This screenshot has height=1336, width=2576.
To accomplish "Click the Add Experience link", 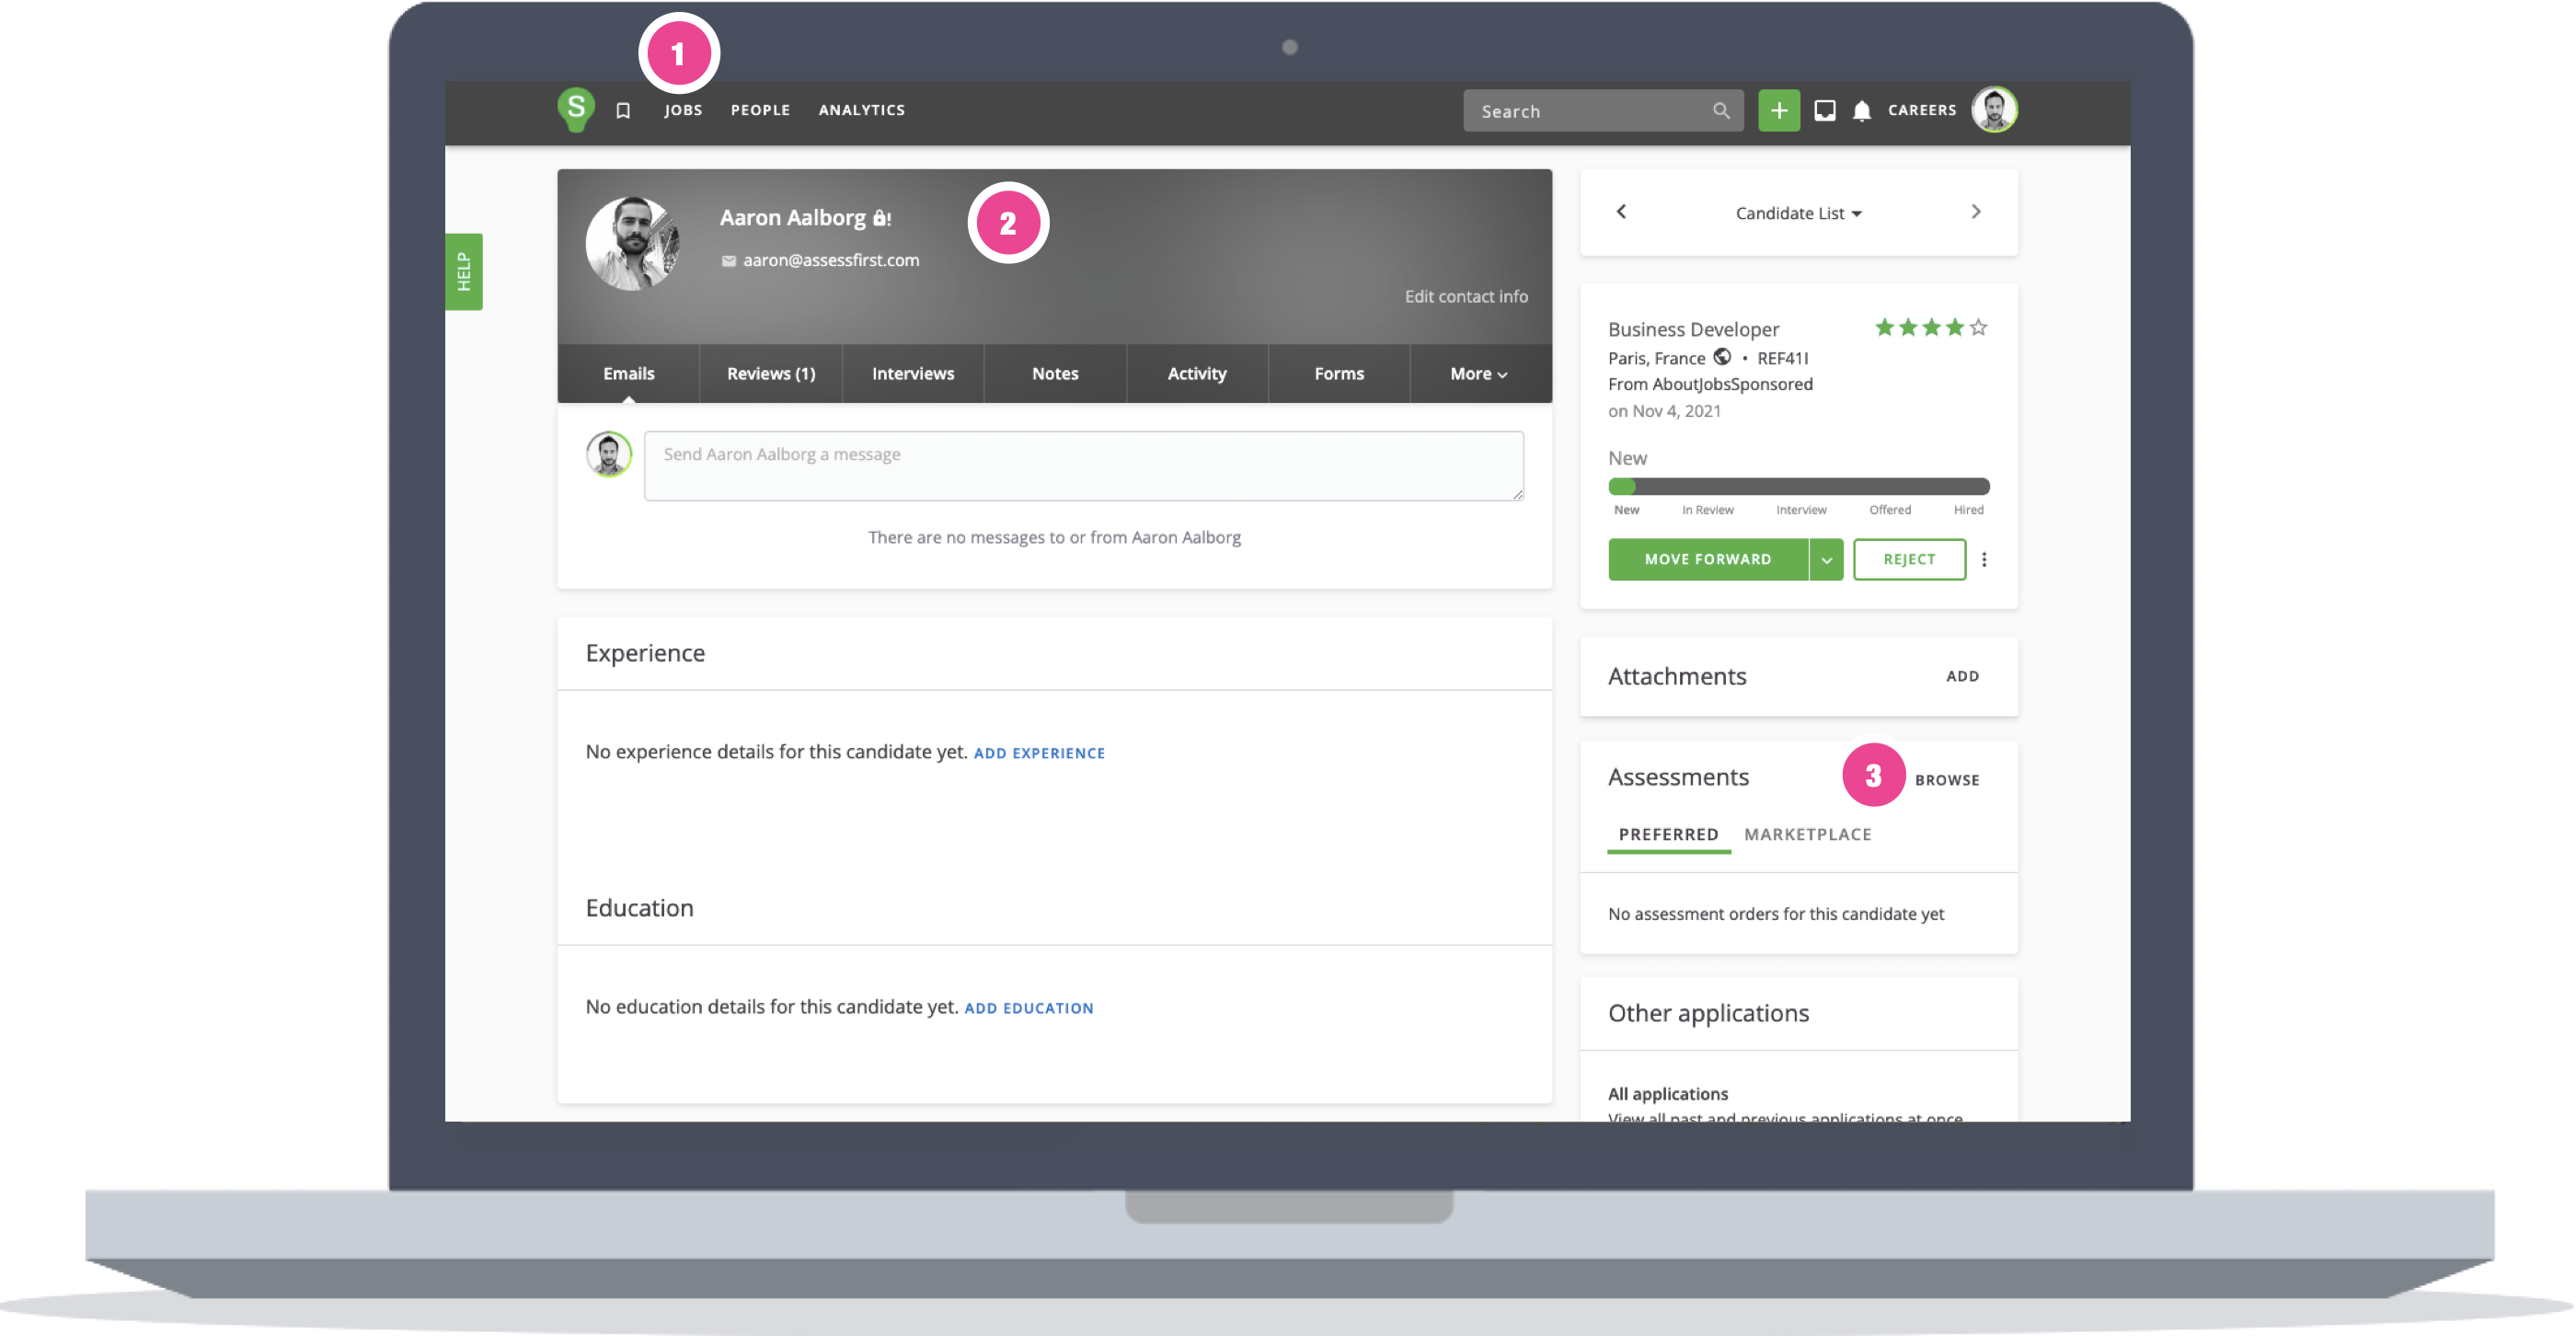I will pyautogui.click(x=1039, y=754).
